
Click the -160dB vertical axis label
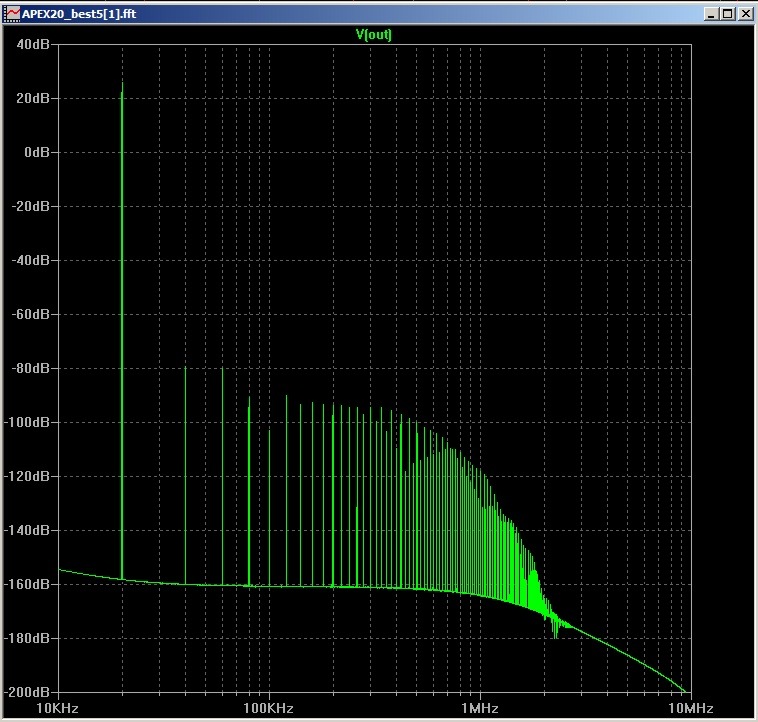pyautogui.click(x=27, y=584)
